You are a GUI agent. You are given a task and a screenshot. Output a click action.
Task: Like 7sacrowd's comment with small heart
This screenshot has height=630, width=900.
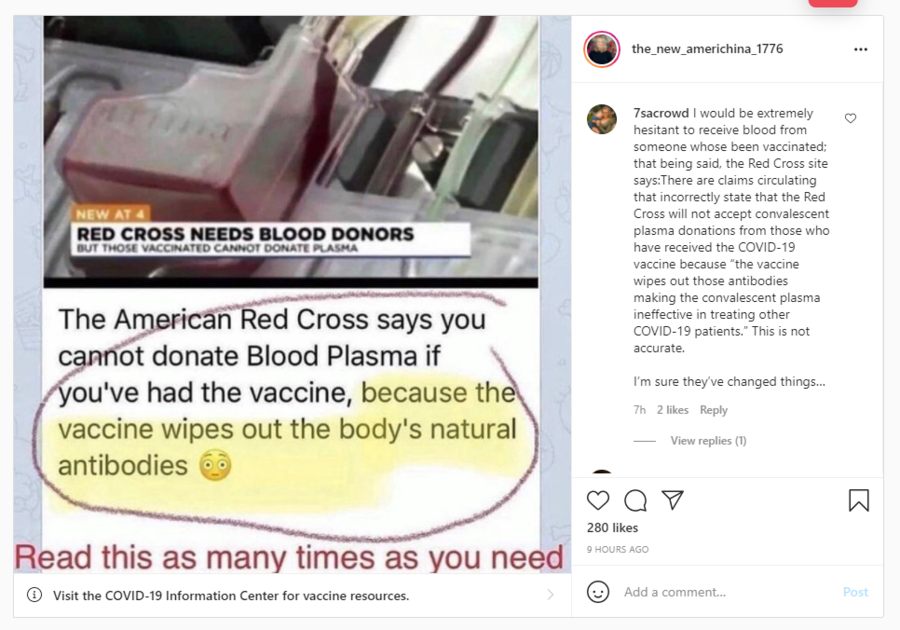(x=851, y=118)
